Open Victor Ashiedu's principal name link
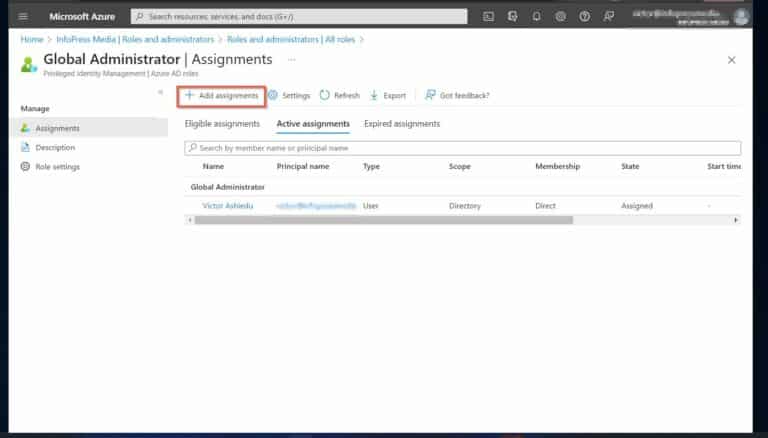This screenshot has height=438, width=768. click(316, 206)
